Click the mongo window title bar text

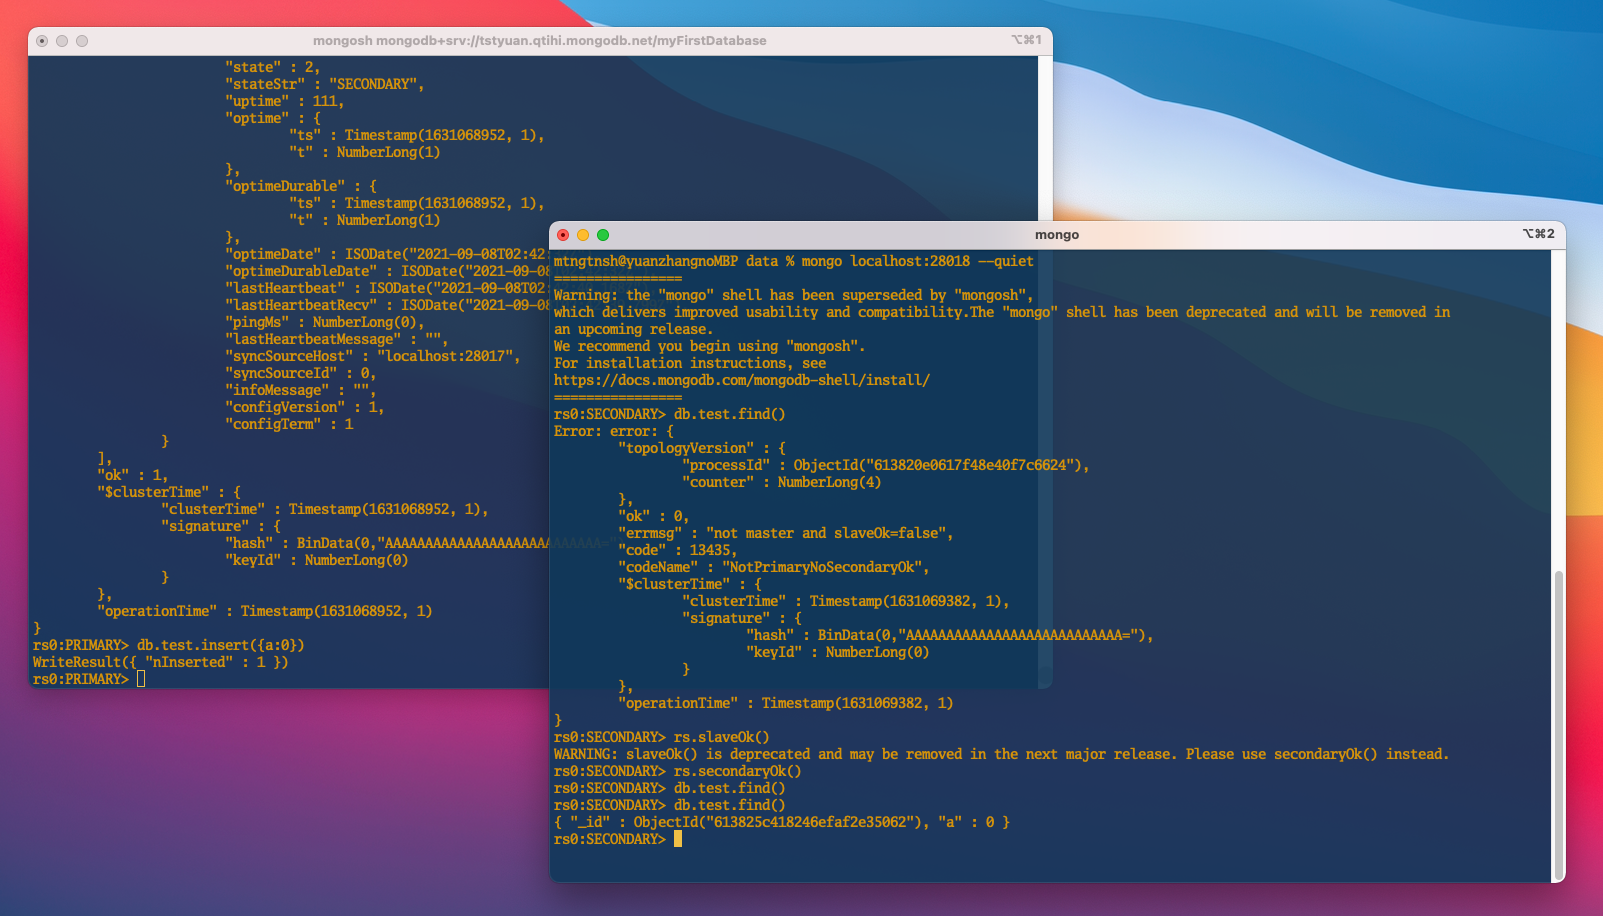[x=1057, y=235]
